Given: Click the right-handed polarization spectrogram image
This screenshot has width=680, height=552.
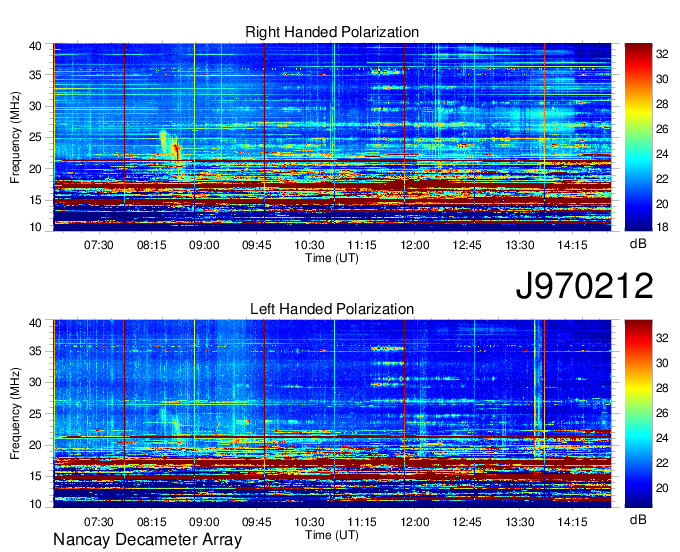Looking at the screenshot, I should 332,137.
